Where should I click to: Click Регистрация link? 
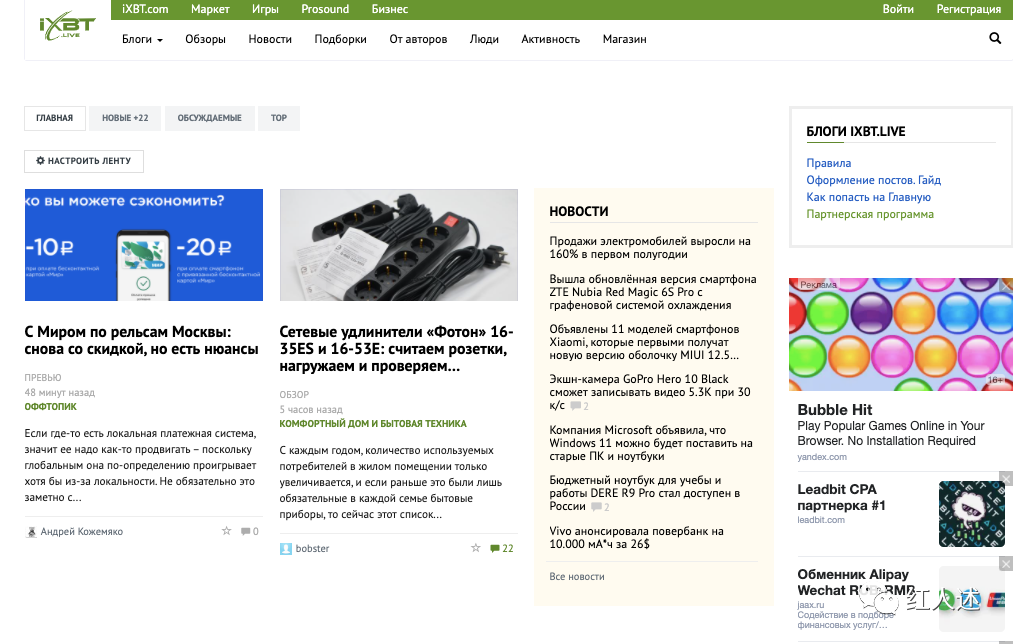pyautogui.click(x=968, y=9)
